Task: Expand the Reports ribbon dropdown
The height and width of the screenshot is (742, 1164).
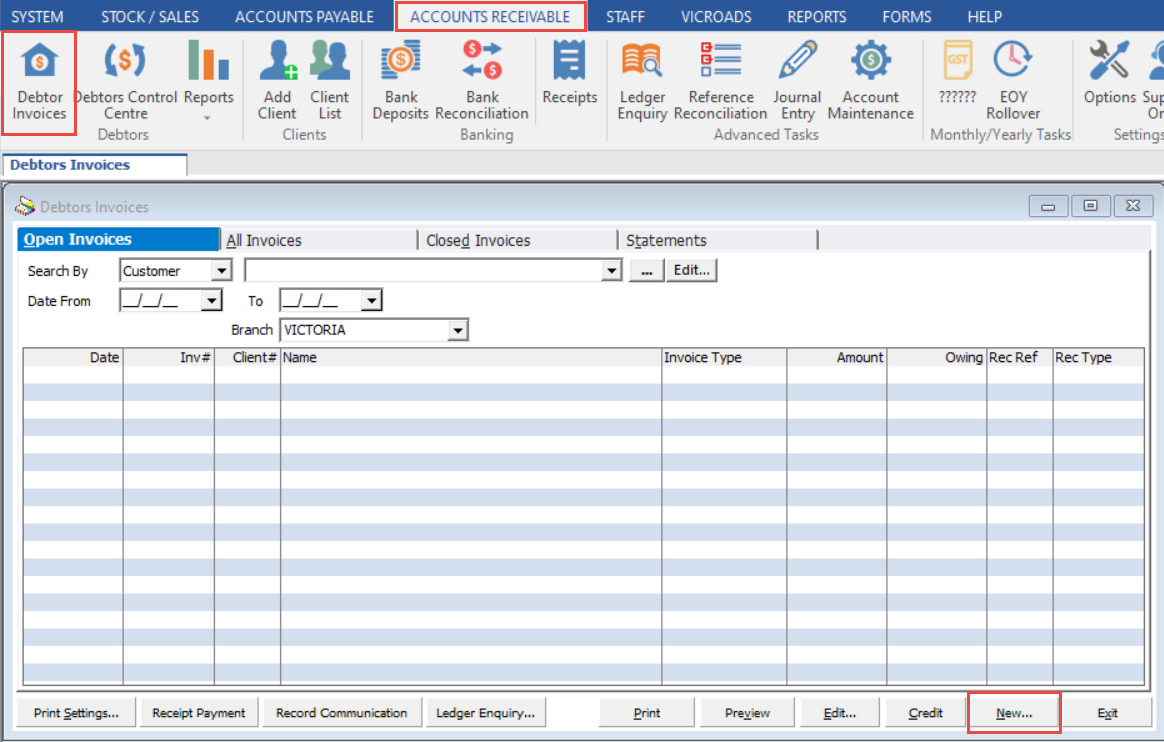Action: coord(208,118)
